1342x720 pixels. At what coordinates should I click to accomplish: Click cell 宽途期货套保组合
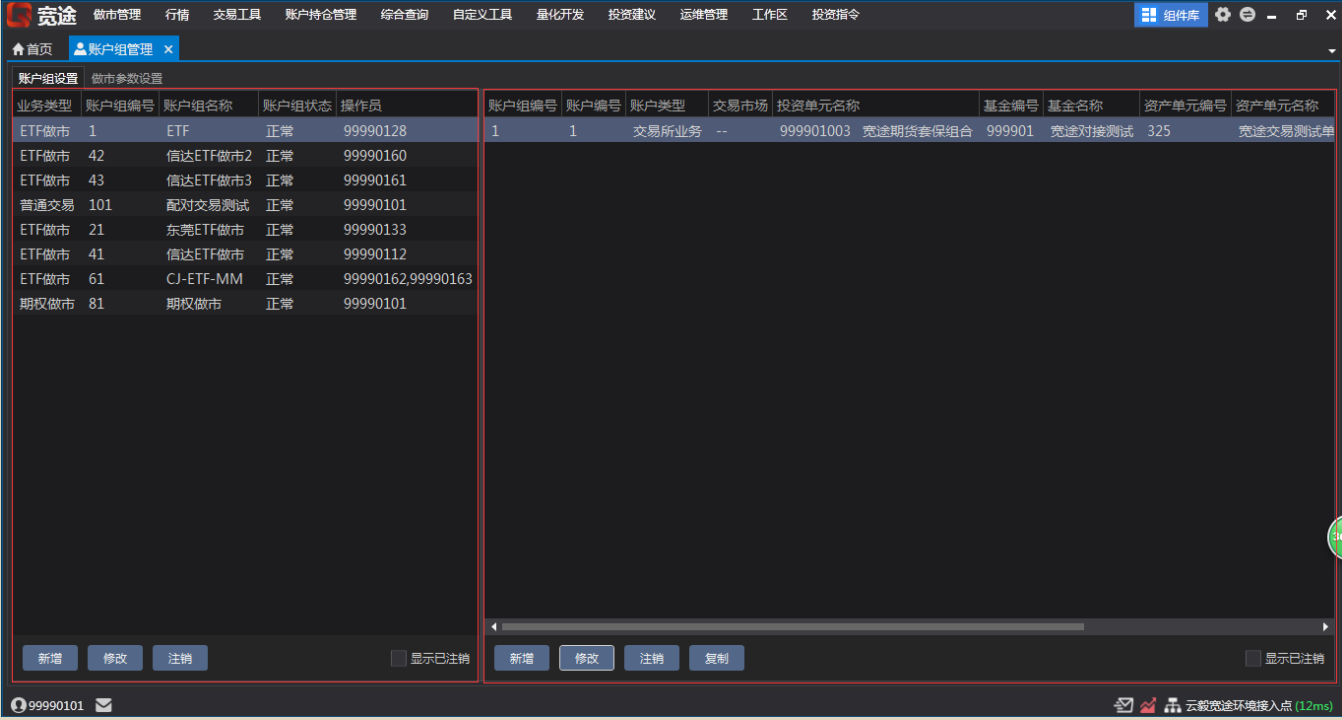(x=917, y=131)
